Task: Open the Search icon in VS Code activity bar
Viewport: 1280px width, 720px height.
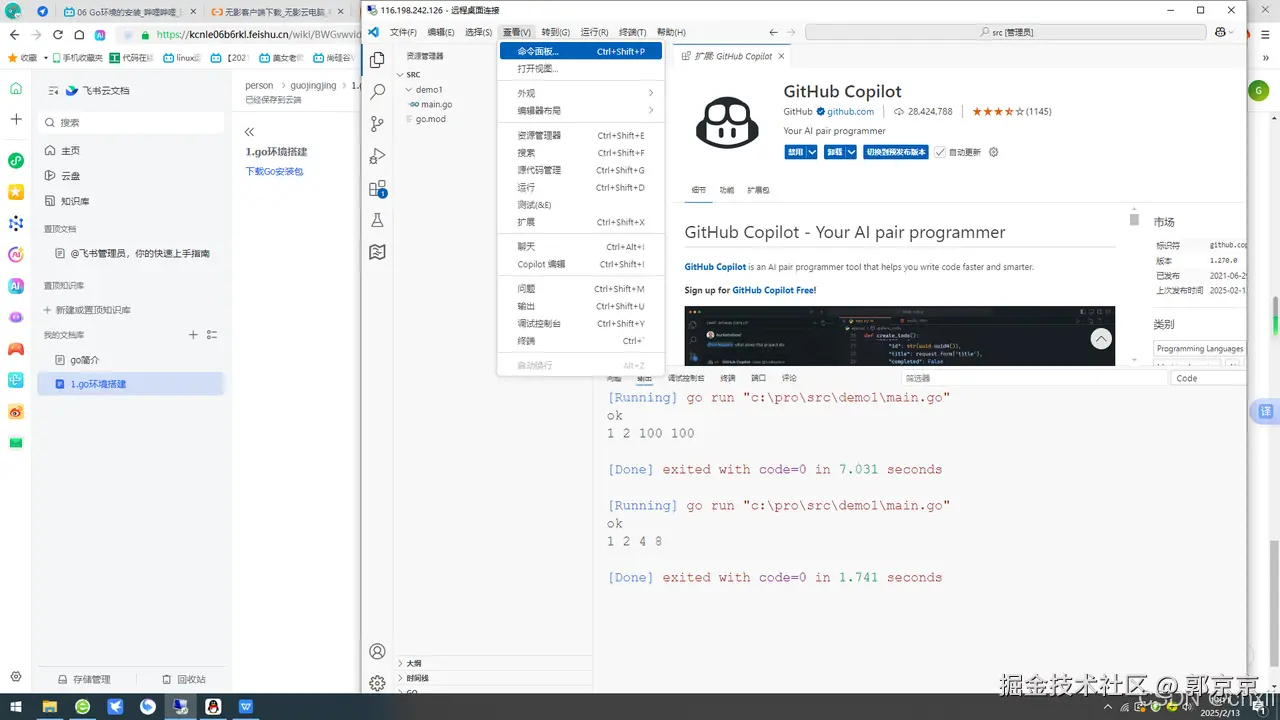Action: point(377,92)
